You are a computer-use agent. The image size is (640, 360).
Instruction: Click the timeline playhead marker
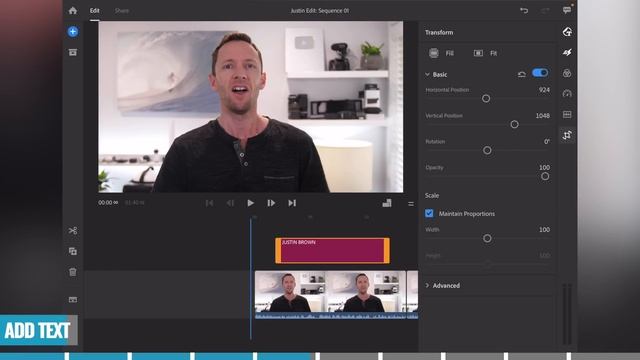tap(251, 278)
